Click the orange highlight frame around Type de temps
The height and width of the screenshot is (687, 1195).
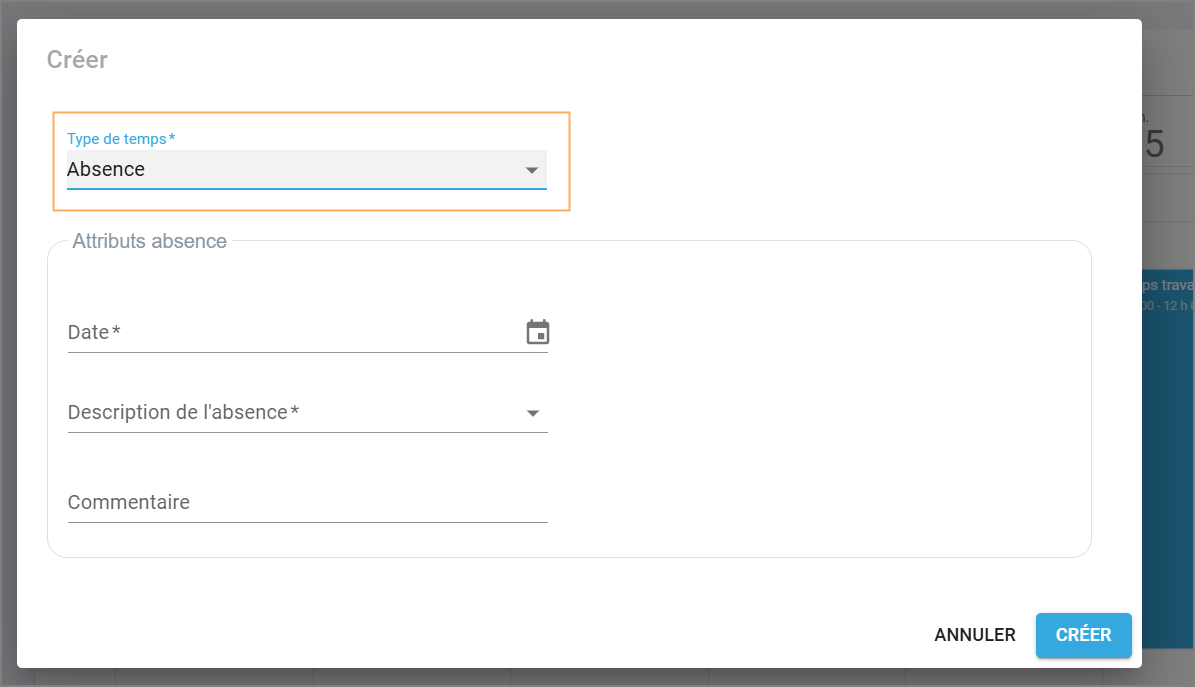coord(569,160)
